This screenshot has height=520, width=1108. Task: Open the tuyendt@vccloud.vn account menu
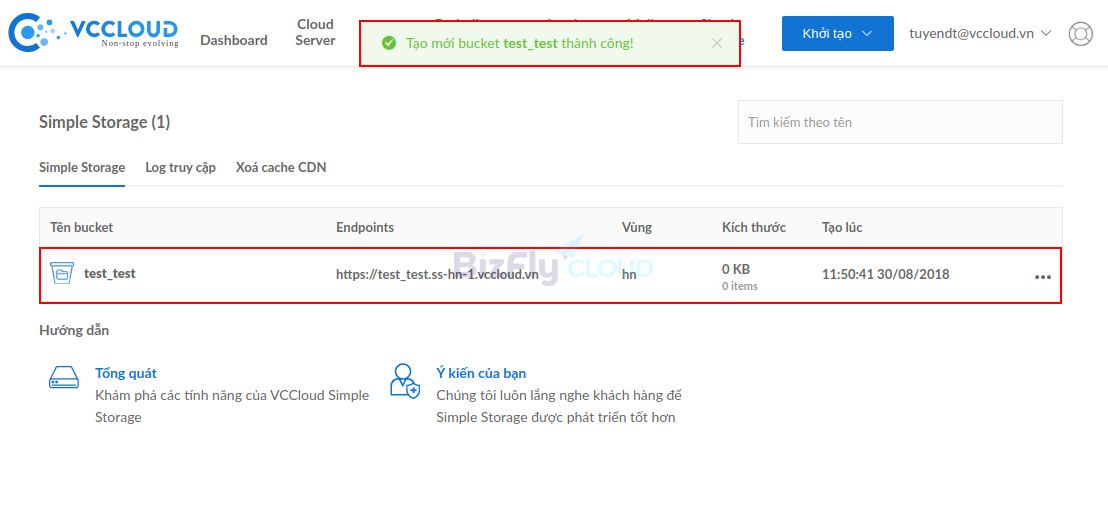979,33
